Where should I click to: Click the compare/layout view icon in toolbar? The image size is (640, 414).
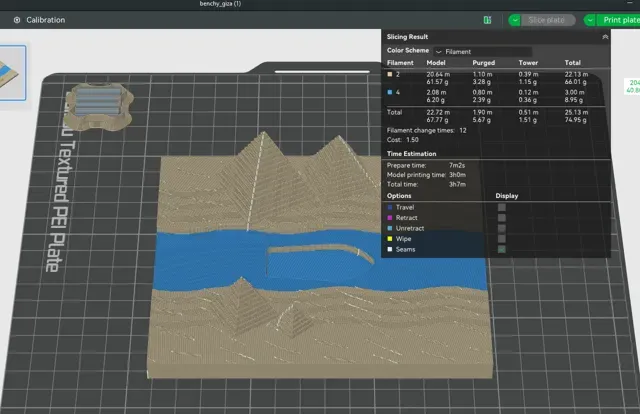[487, 20]
